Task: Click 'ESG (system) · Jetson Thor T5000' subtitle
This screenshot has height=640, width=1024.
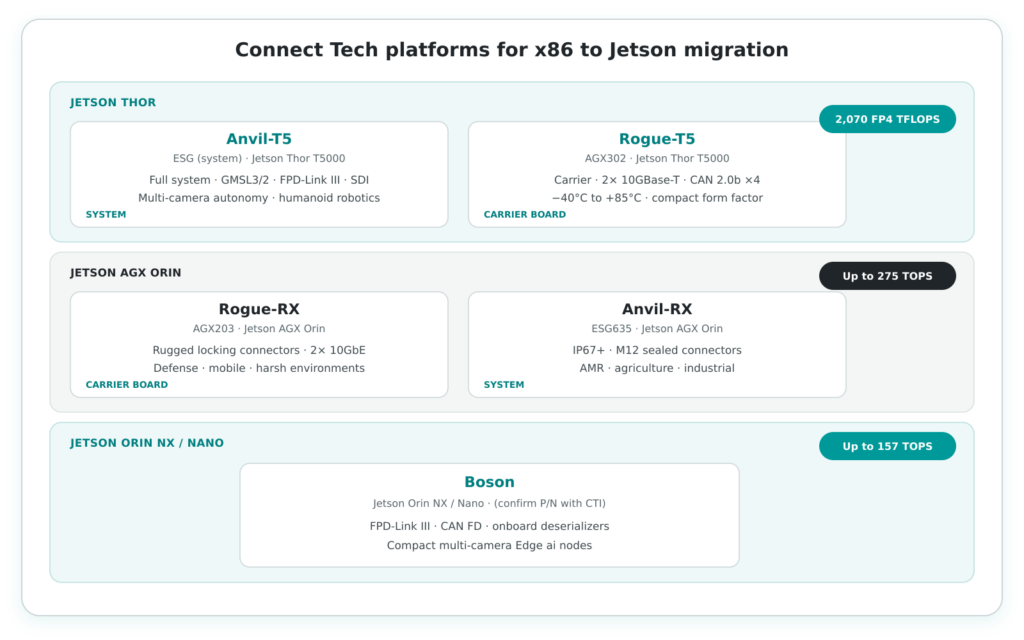Action: [x=259, y=158]
